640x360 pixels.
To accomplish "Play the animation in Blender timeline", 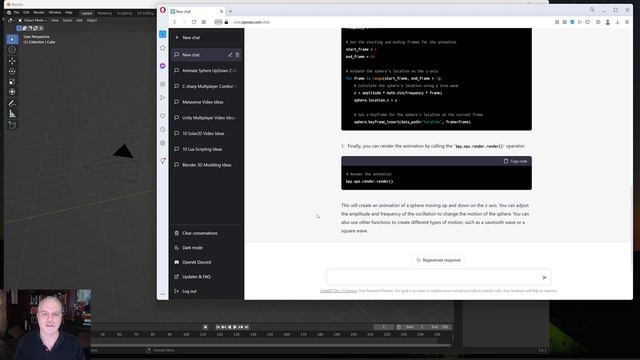I will click(235, 327).
